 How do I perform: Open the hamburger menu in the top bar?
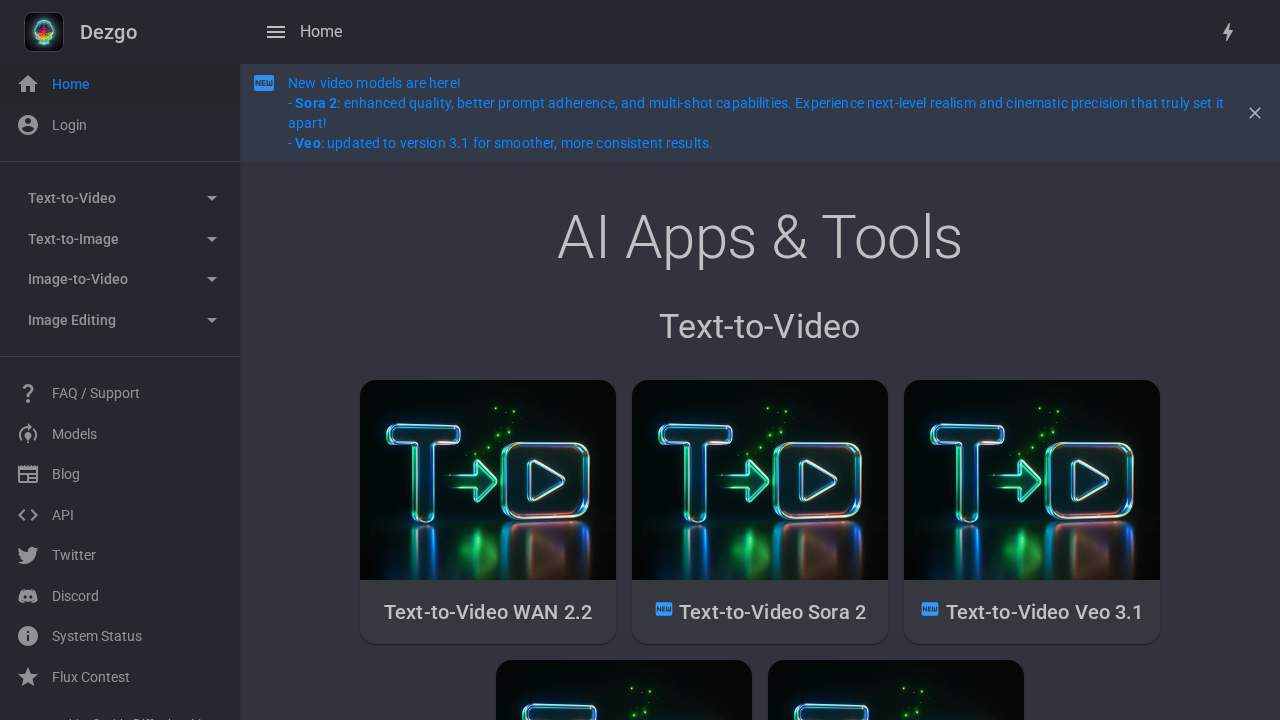[276, 32]
